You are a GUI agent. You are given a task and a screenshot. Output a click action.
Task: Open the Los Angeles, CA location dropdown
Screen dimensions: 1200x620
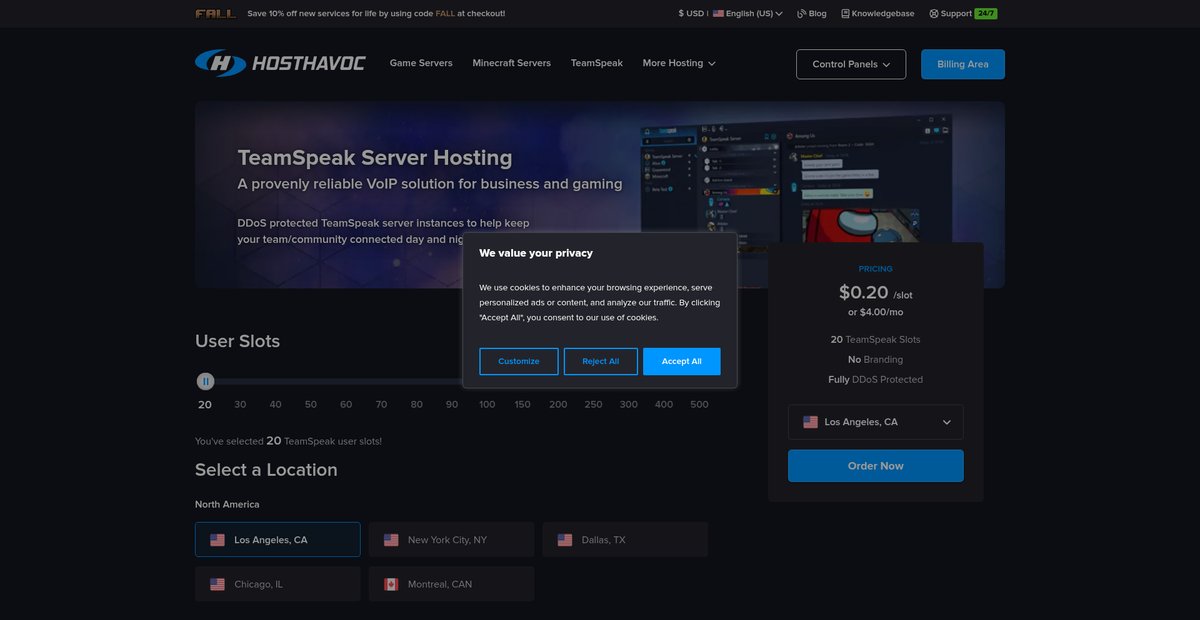[x=876, y=422]
